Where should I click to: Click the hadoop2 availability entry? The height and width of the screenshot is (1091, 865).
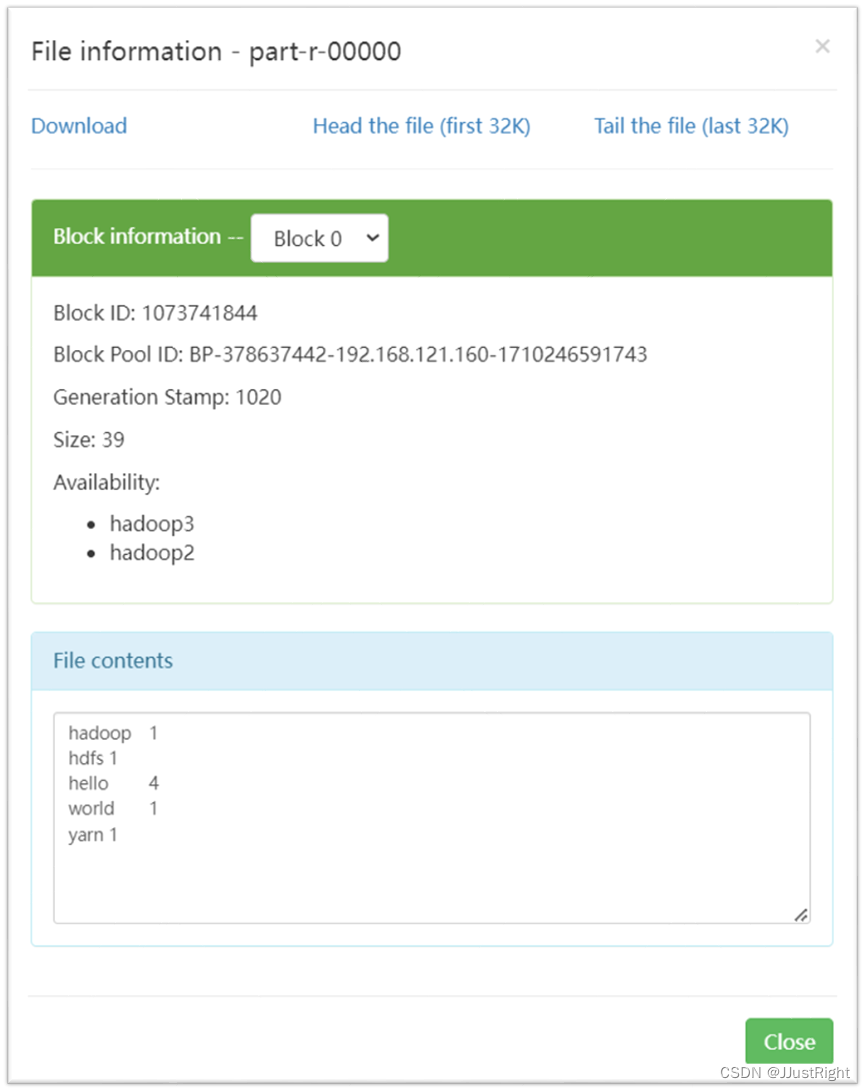pos(152,552)
